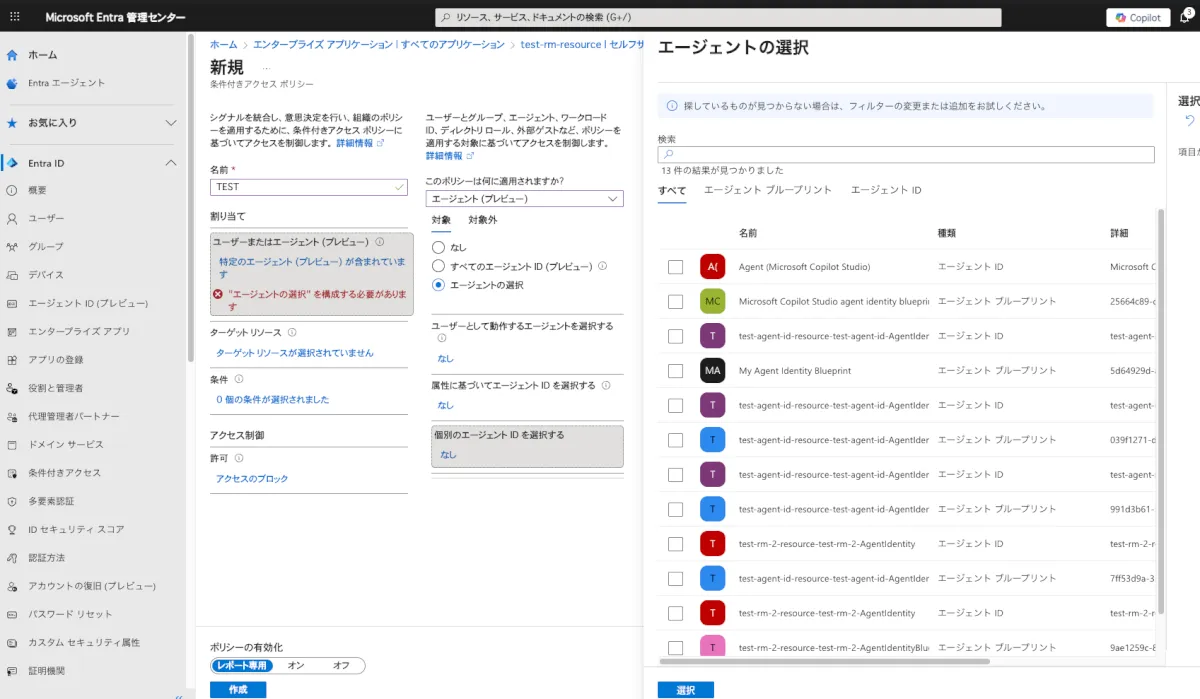Image resolution: width=1200 pixels, height=699 pixels.
Task: Open Entra エージェント sidebar icon
Action: point(12,83)
